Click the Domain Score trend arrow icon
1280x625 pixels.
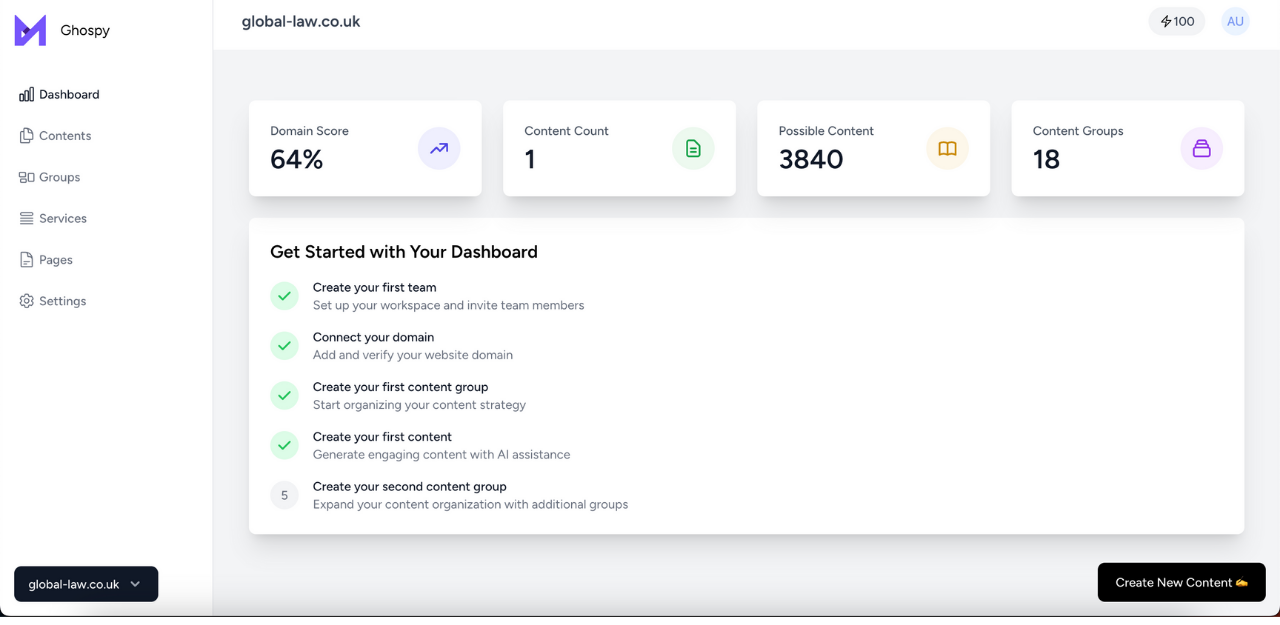439,148
